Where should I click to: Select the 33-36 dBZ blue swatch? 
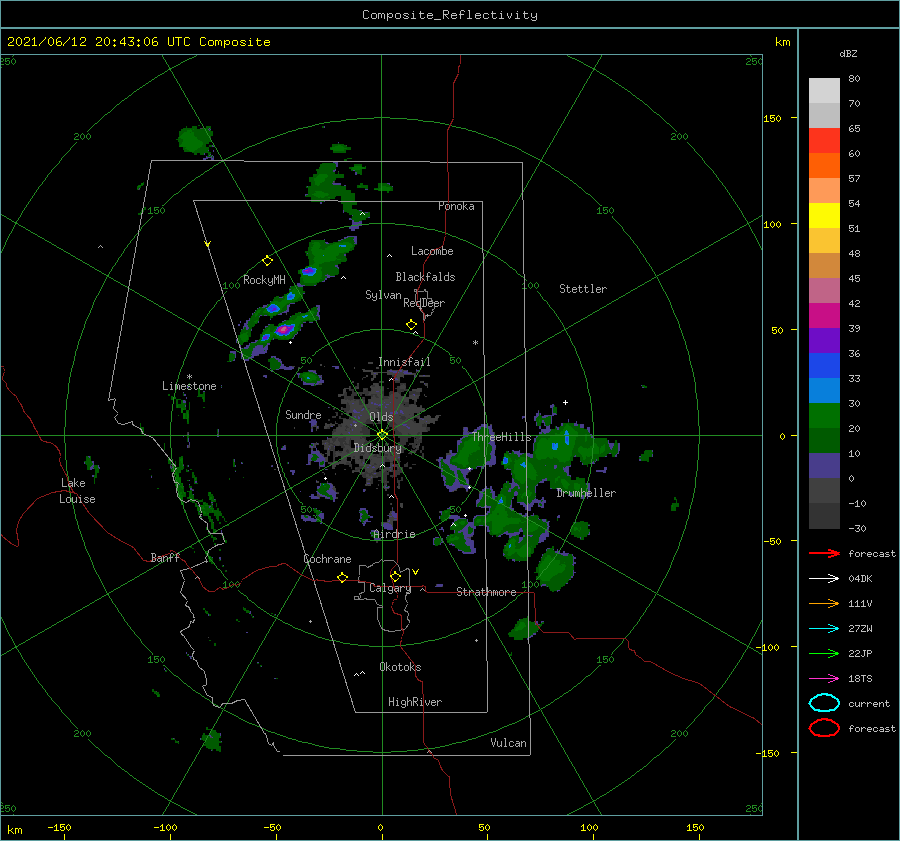[x=824, y=365]
